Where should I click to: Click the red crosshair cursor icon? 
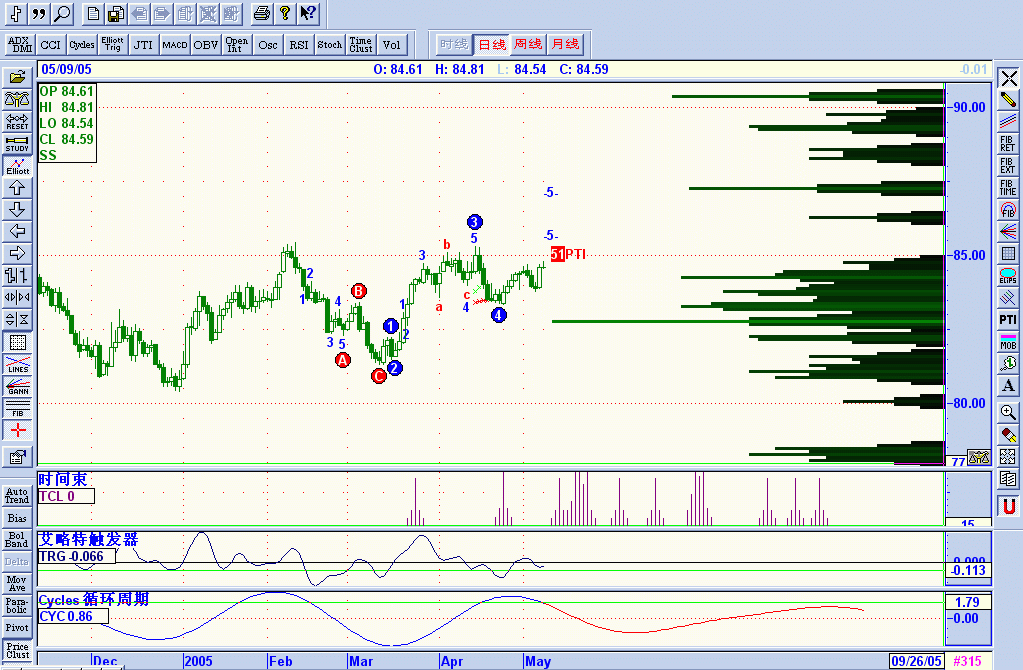click(x=17, y=430)
